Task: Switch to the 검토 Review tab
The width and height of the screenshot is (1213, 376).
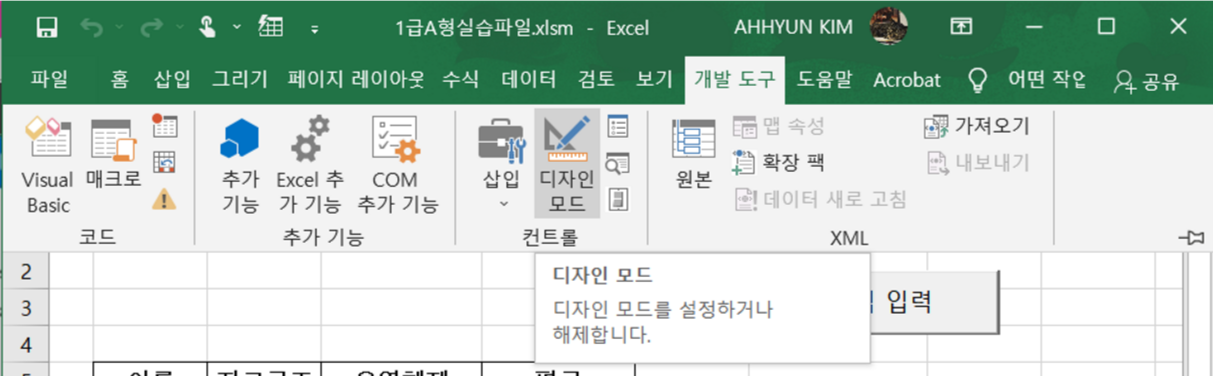Action: point(597,80)
